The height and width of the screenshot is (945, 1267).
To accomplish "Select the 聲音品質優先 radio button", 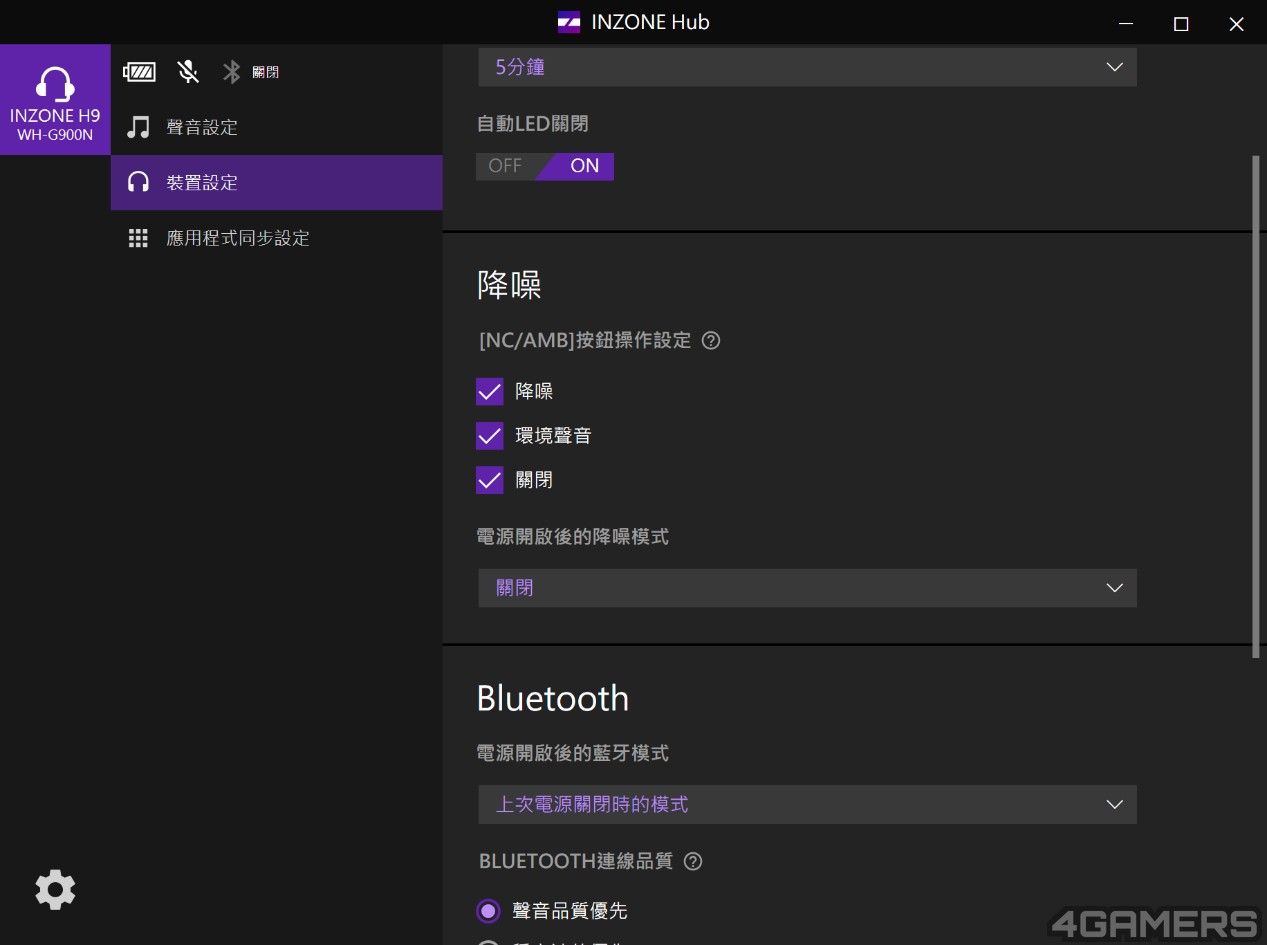I will pos(488,911).
